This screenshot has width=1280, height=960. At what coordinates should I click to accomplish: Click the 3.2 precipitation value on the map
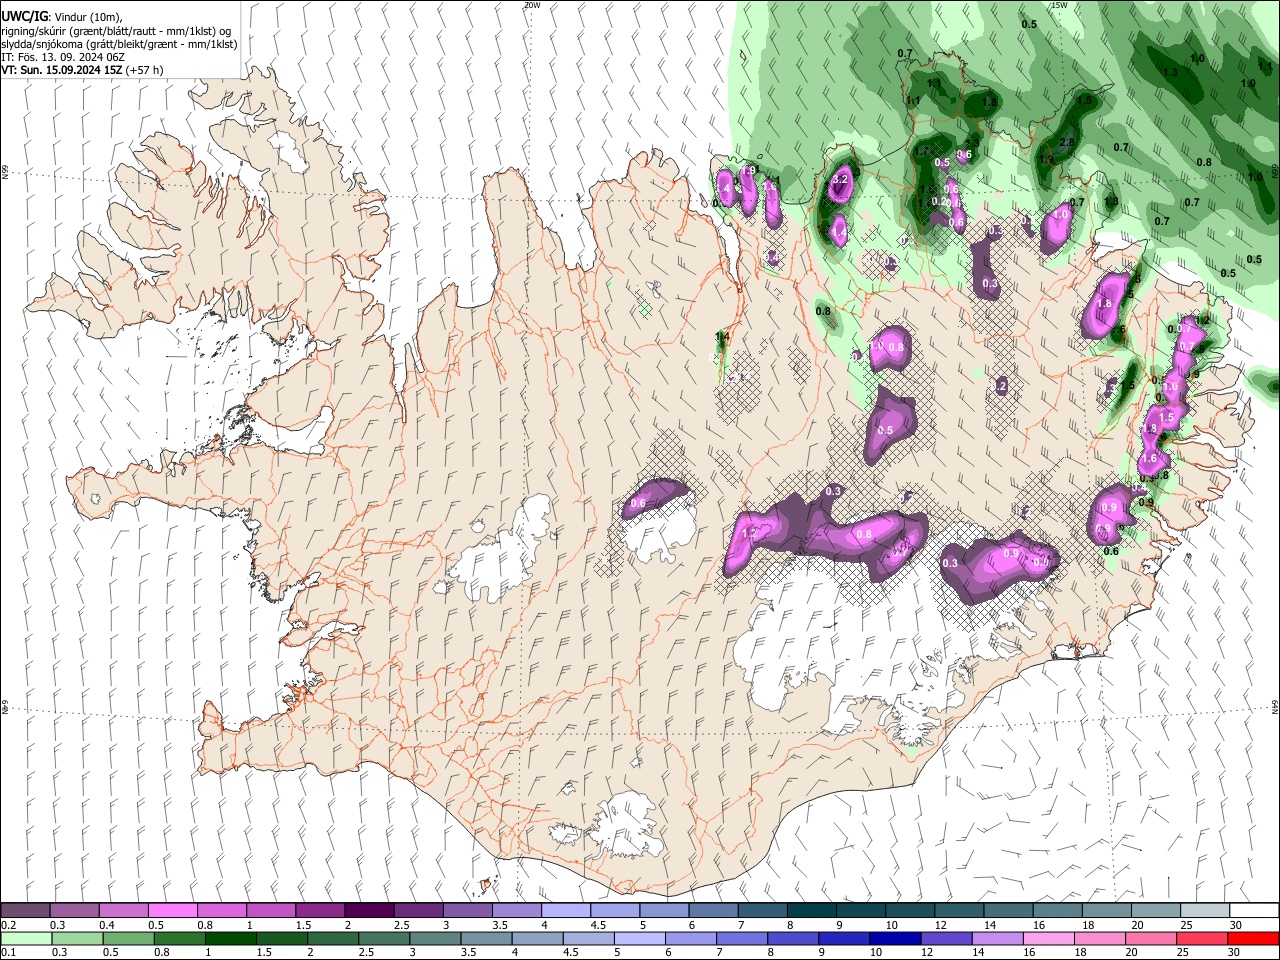840,179
